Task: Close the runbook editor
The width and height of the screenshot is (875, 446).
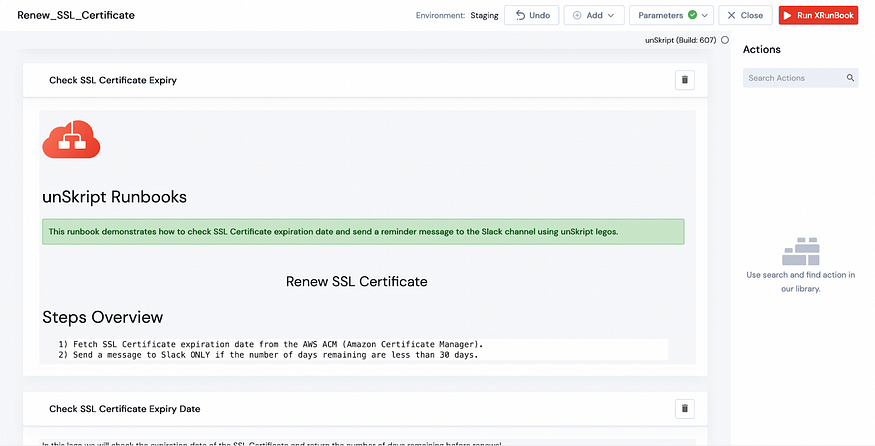Action: 745,15
